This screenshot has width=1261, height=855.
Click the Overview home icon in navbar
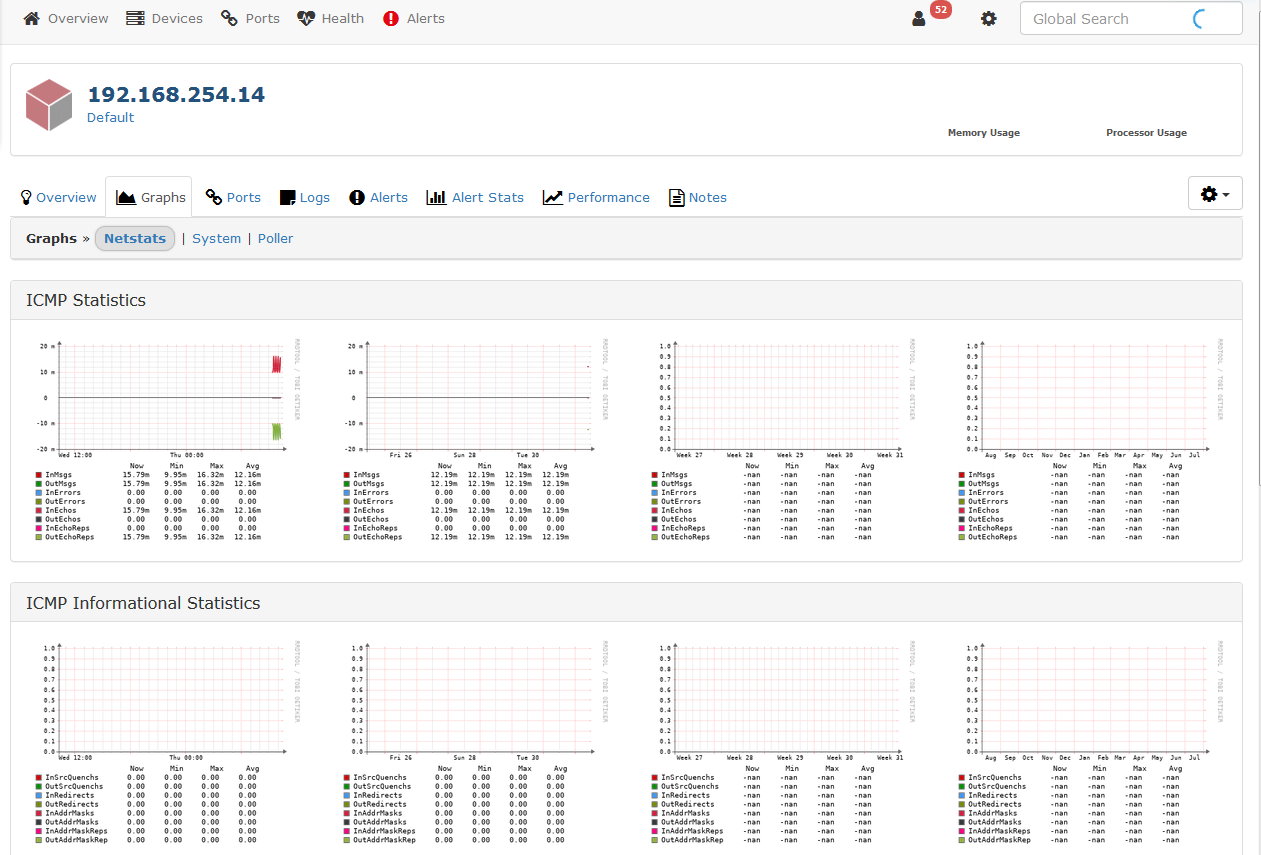pos(32,19)
